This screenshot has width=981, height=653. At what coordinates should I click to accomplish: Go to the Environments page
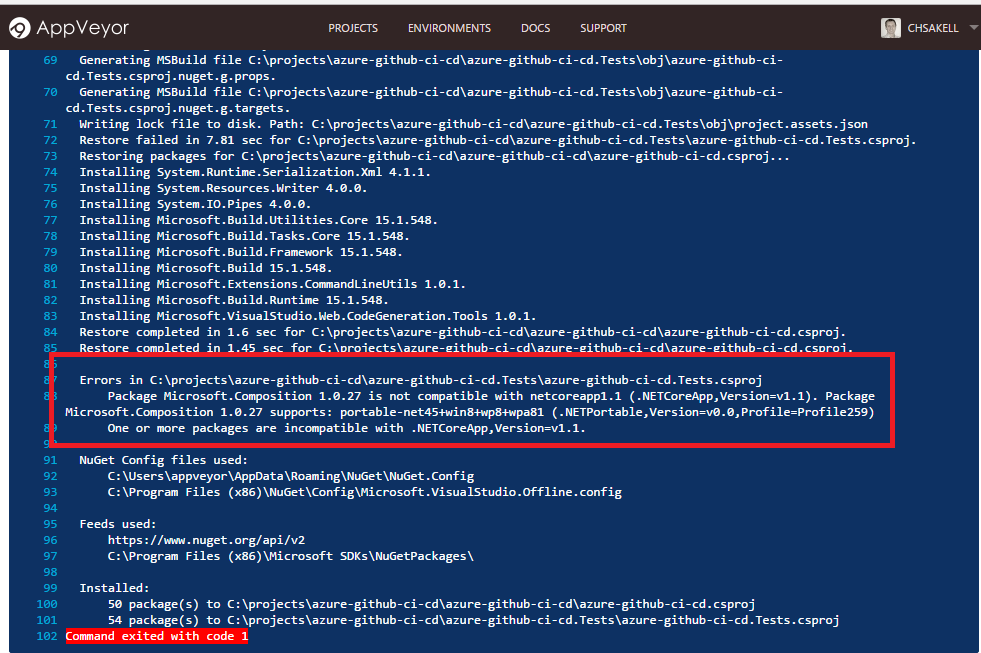[449, 28]
